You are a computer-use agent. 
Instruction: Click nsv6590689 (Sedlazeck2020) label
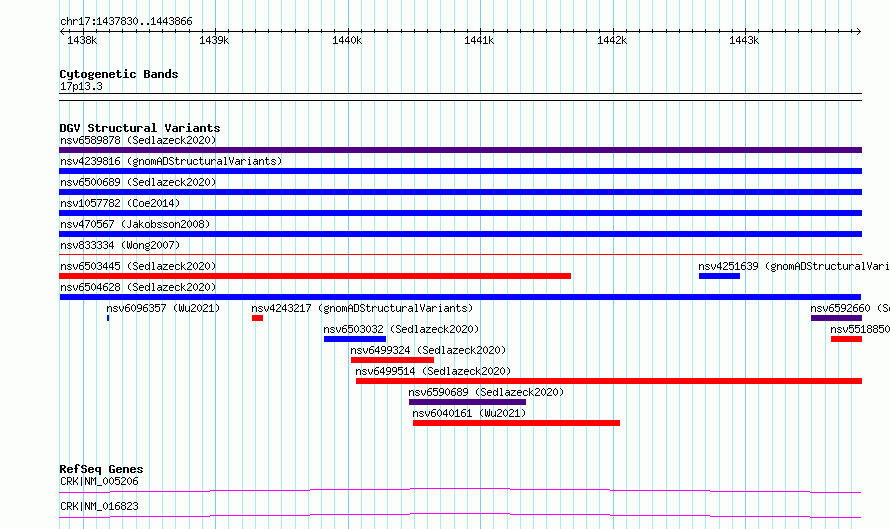pyautogui.click(x=486, y=392)
